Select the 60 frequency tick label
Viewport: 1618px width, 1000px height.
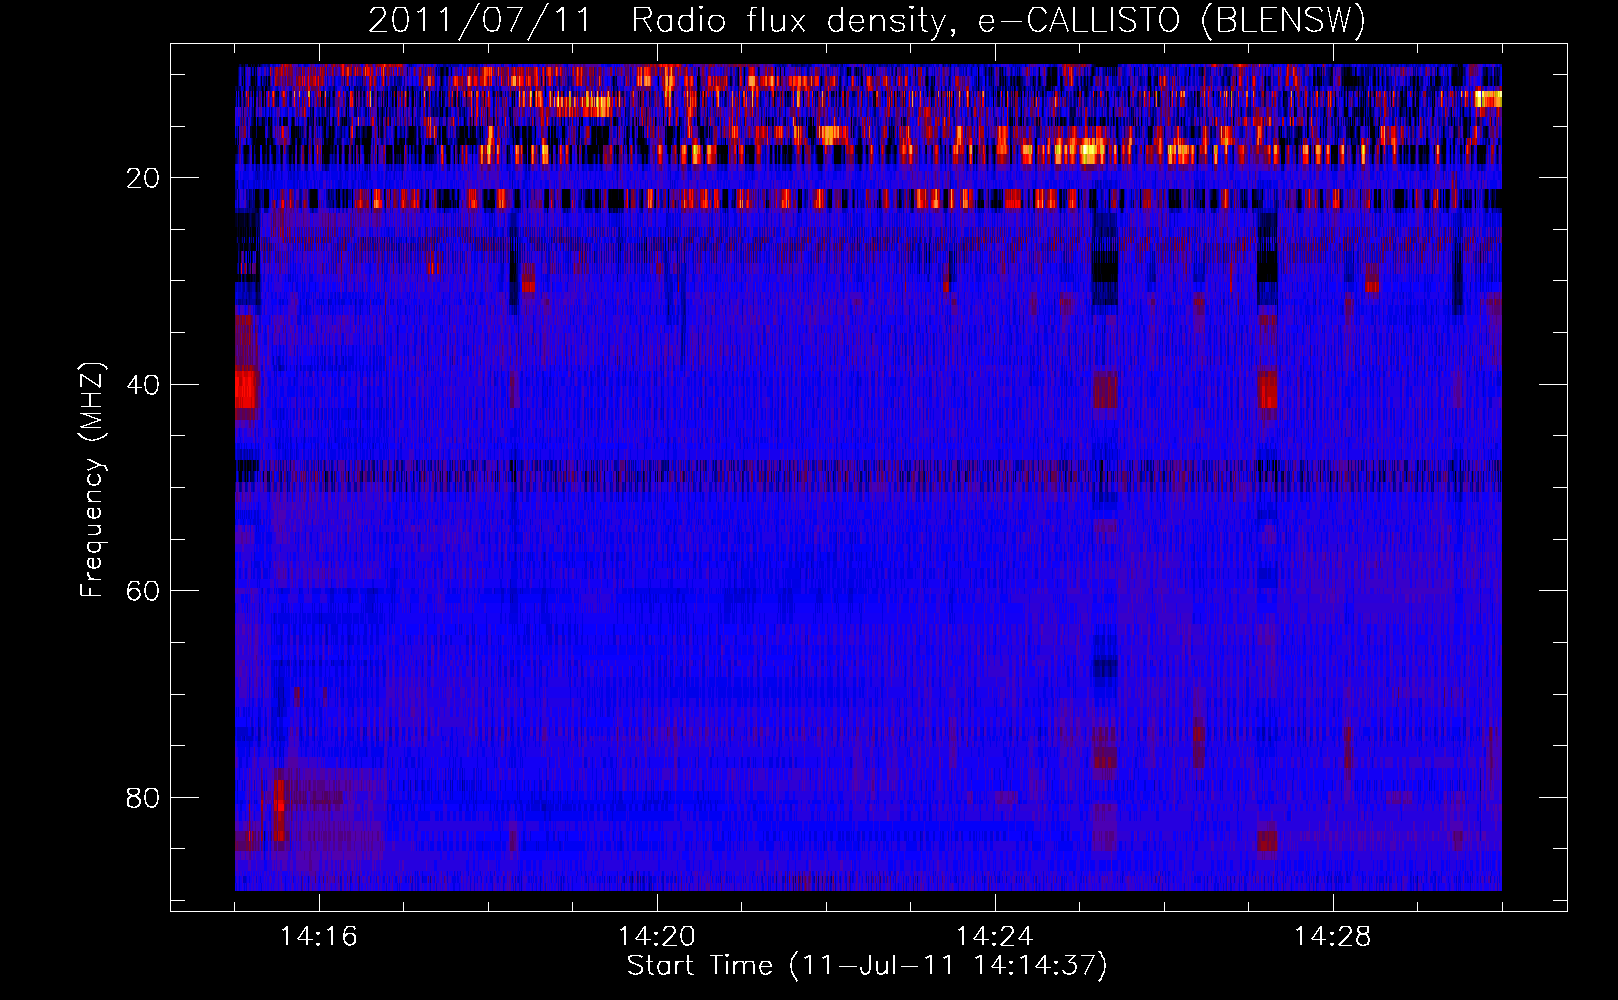click(x=143, y=591)
